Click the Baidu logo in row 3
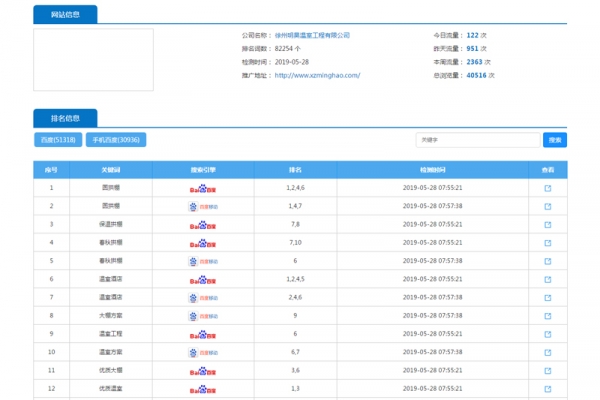The width and height of the screenshot is (600, 400). point(203,225)
